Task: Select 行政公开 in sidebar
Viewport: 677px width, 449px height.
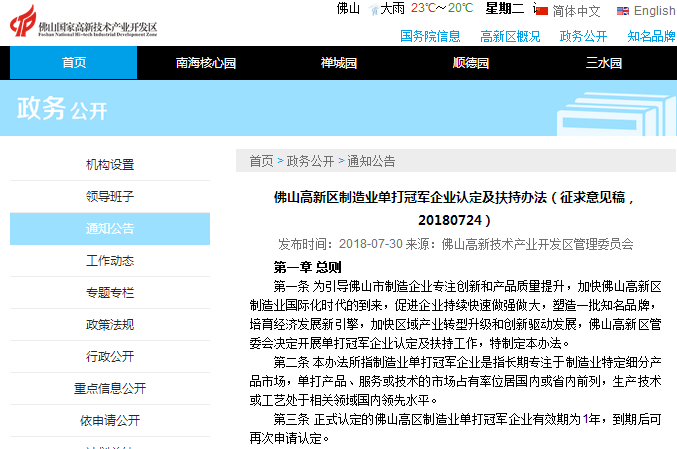Action: tap(110, 356)
